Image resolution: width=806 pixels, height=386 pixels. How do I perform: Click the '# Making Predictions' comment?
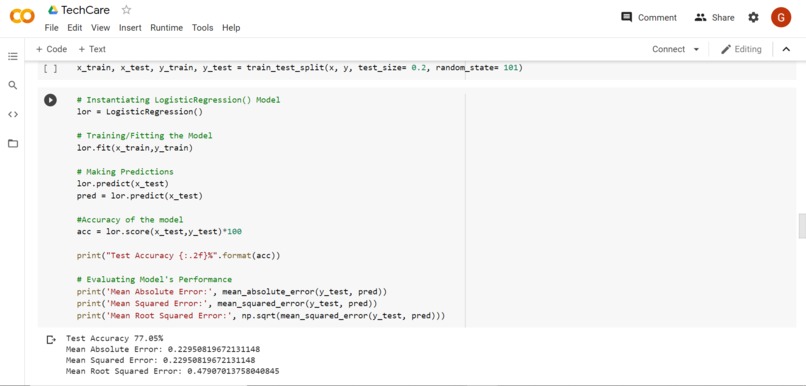(125, 172)
